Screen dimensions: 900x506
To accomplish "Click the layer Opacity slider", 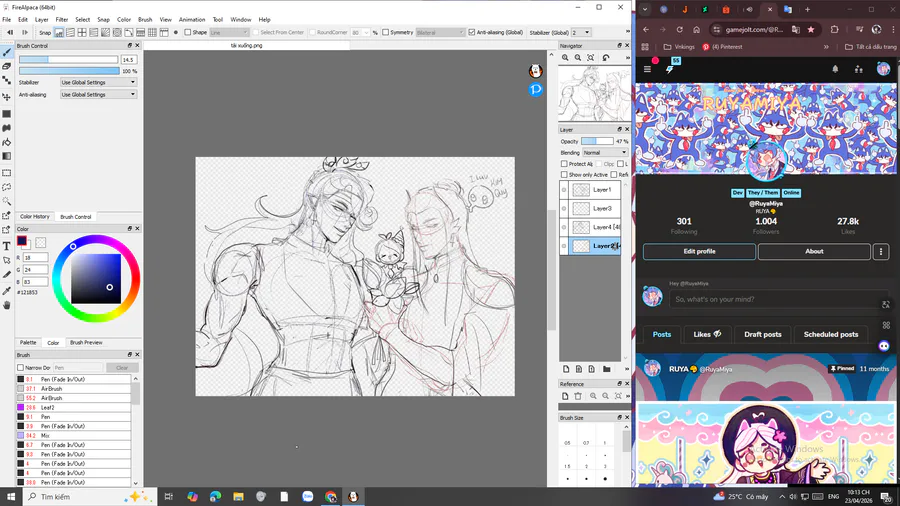I will 597,141.
